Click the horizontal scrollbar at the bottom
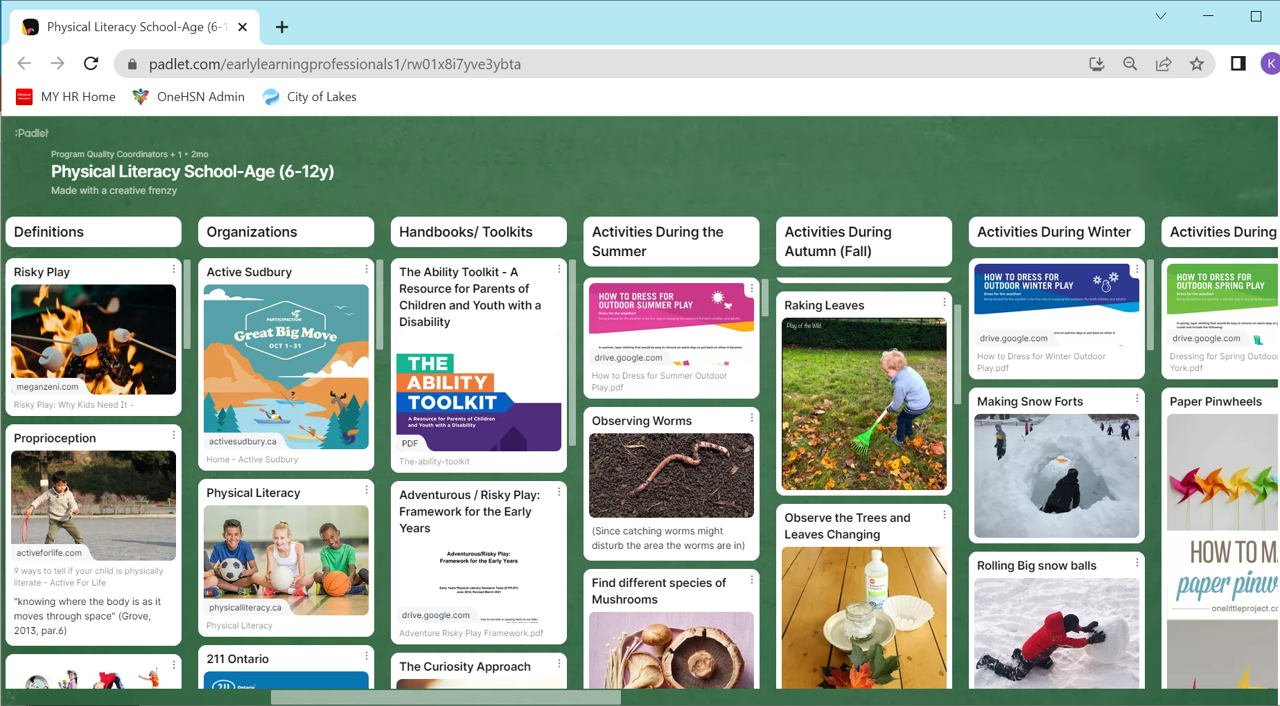1280x706 pixels. 445,698
